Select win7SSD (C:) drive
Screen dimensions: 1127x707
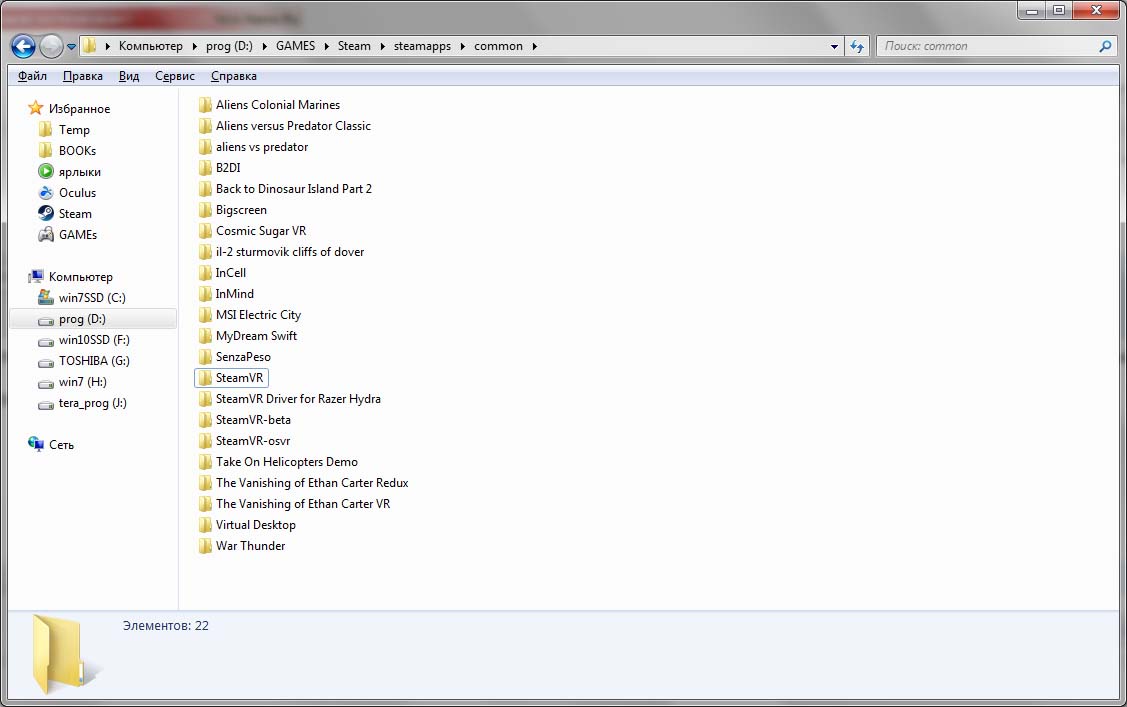coord(82,297)
